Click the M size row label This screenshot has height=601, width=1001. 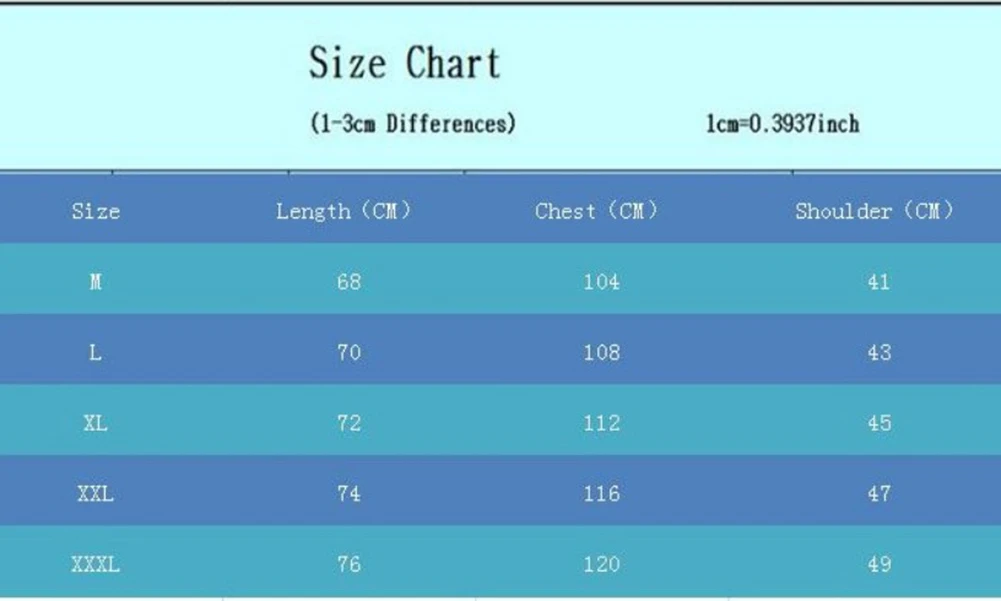click(96, 282)
